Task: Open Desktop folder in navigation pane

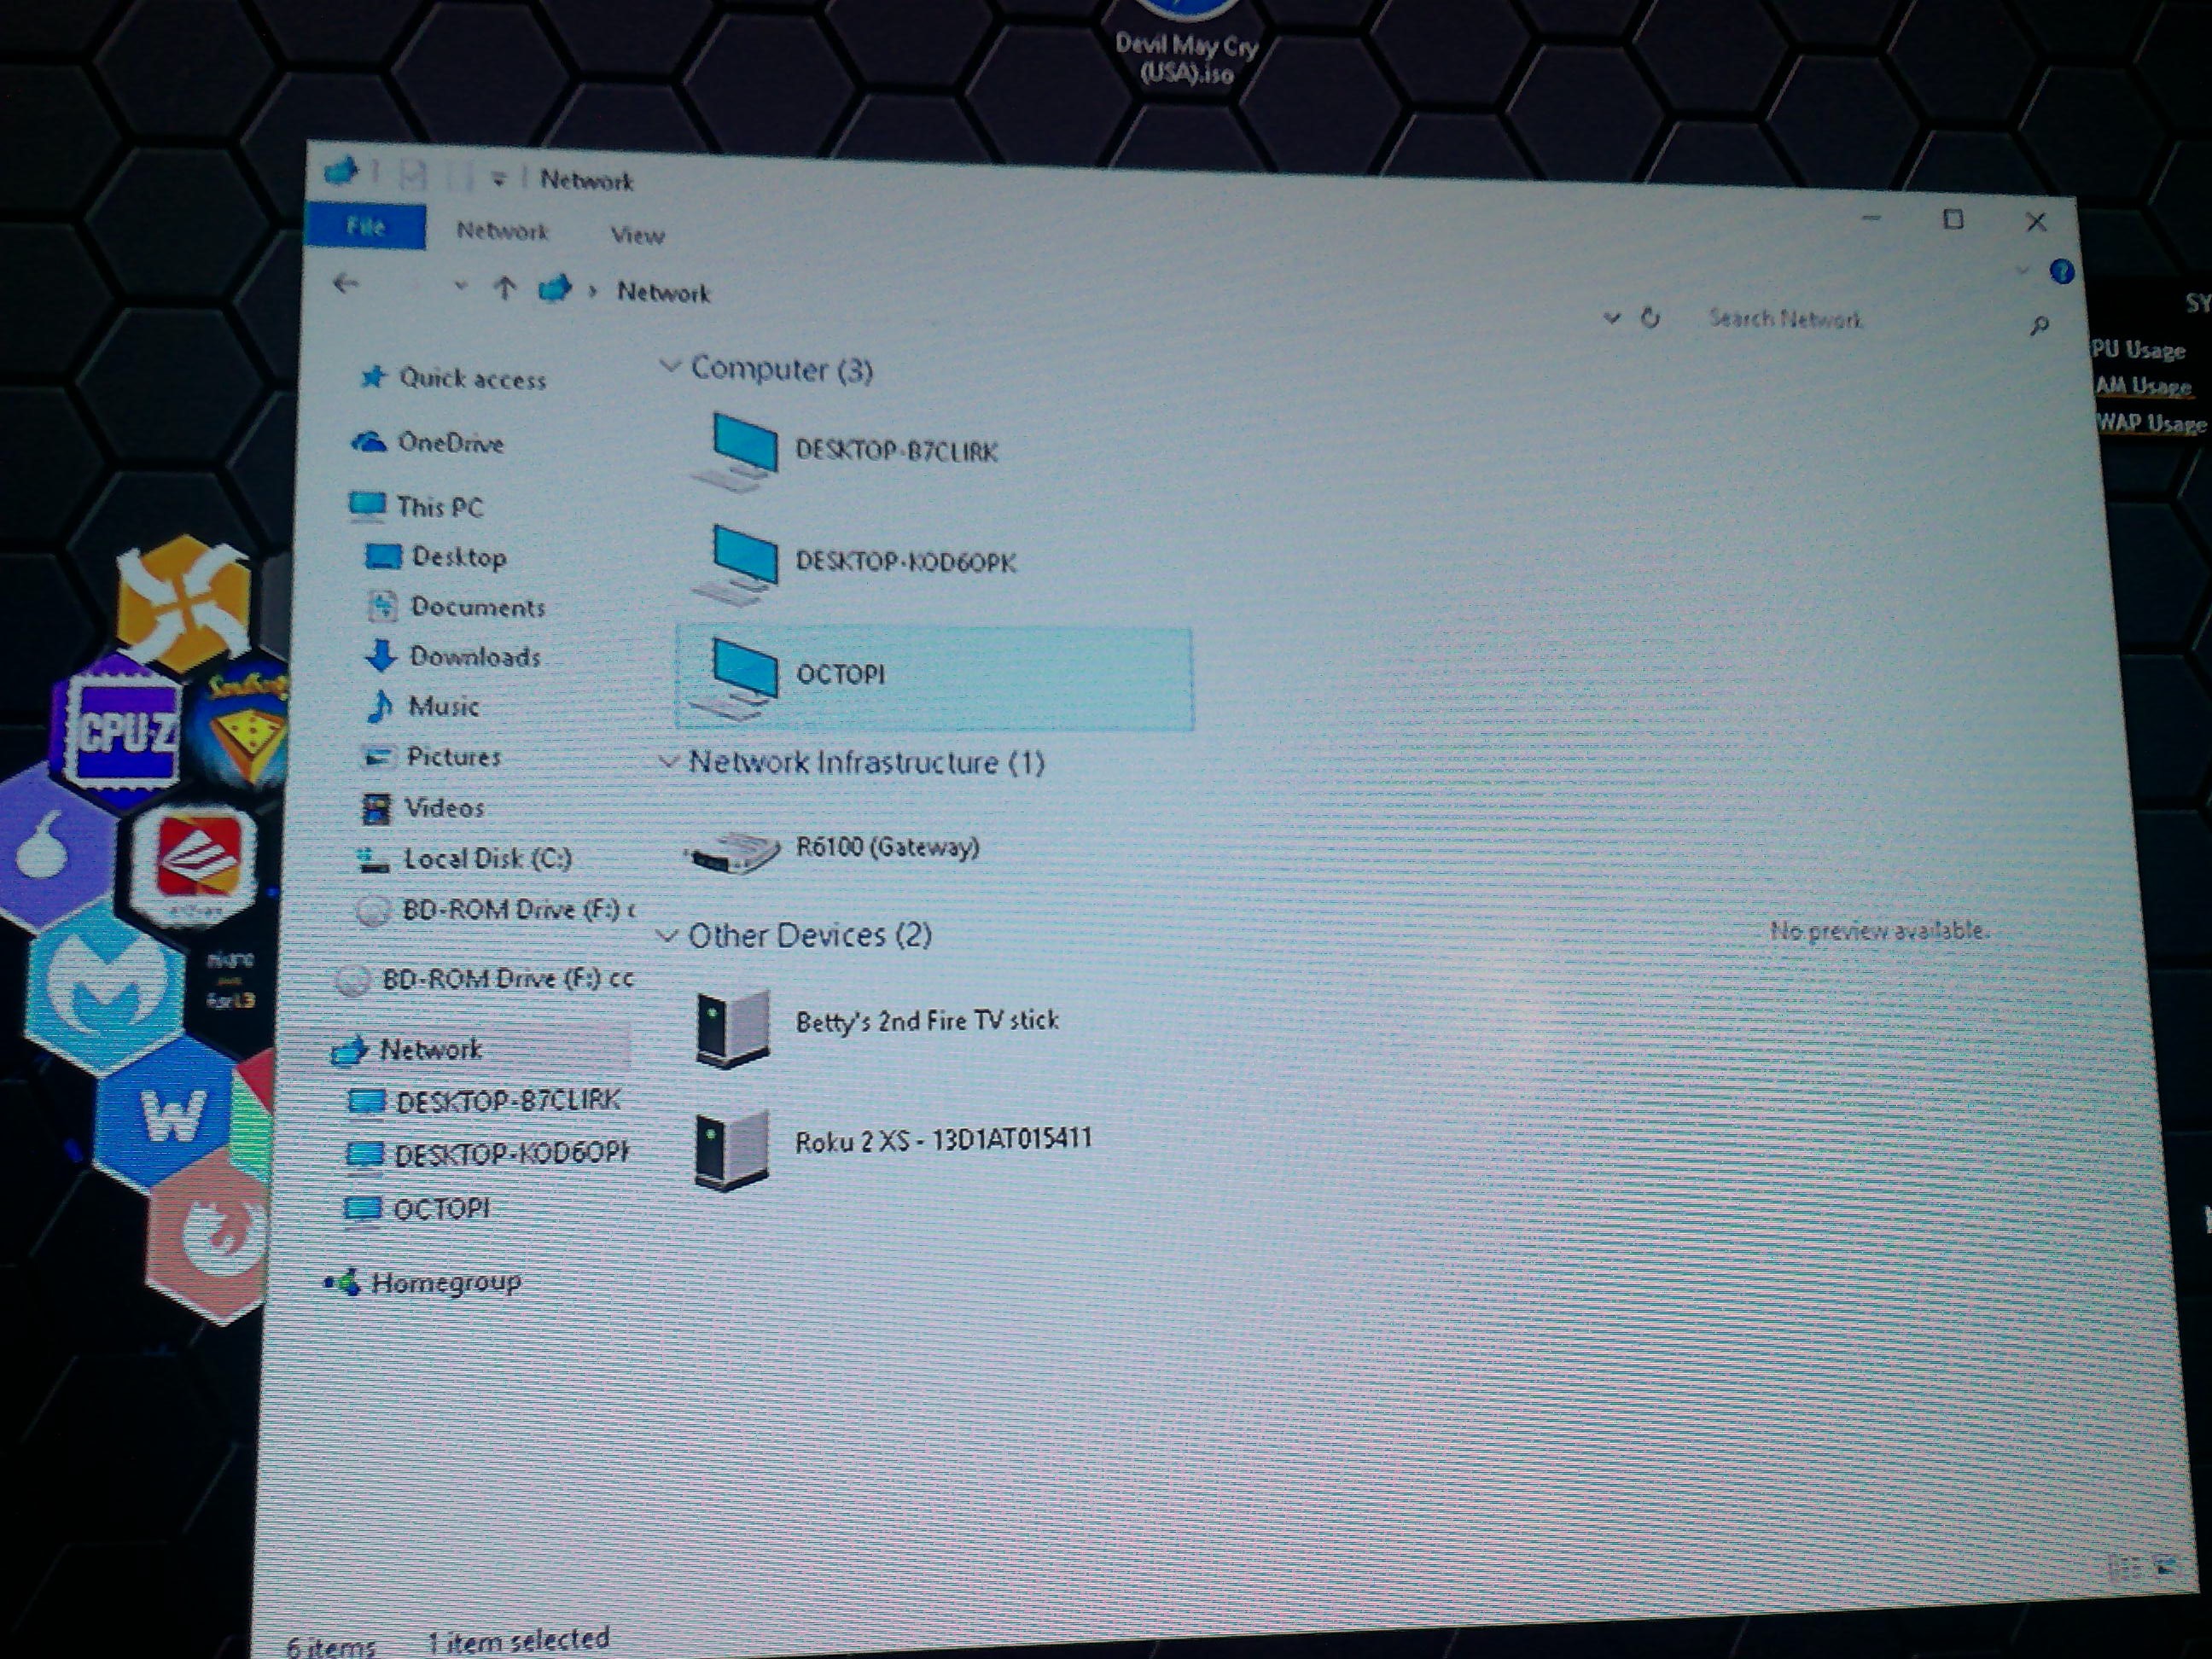Action: click(x=436, y=557)
